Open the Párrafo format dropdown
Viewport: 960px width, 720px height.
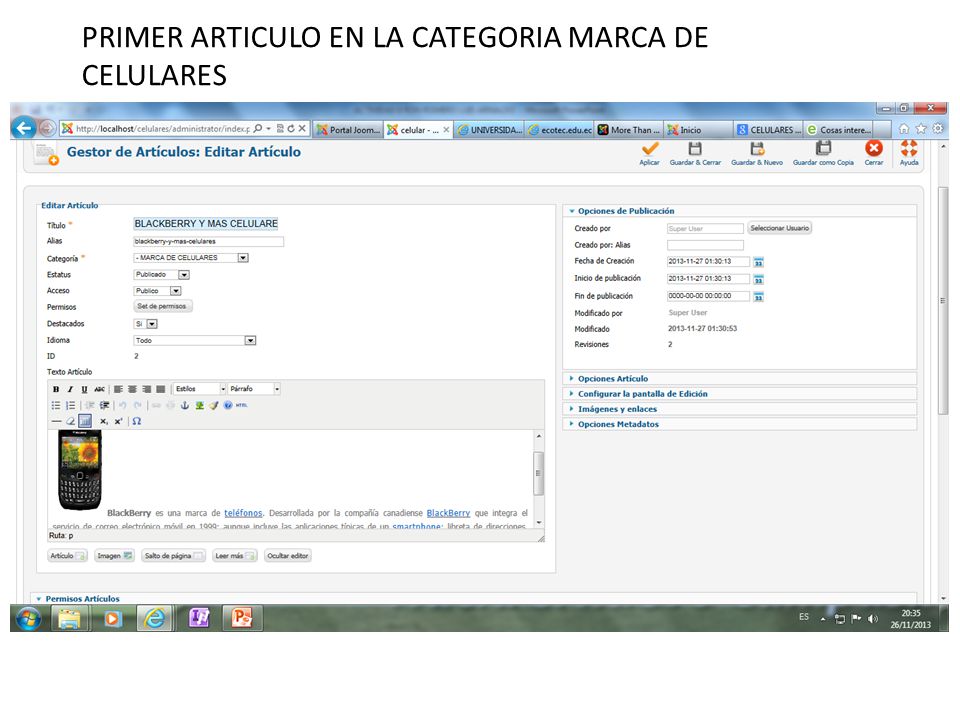coord(254,389)
